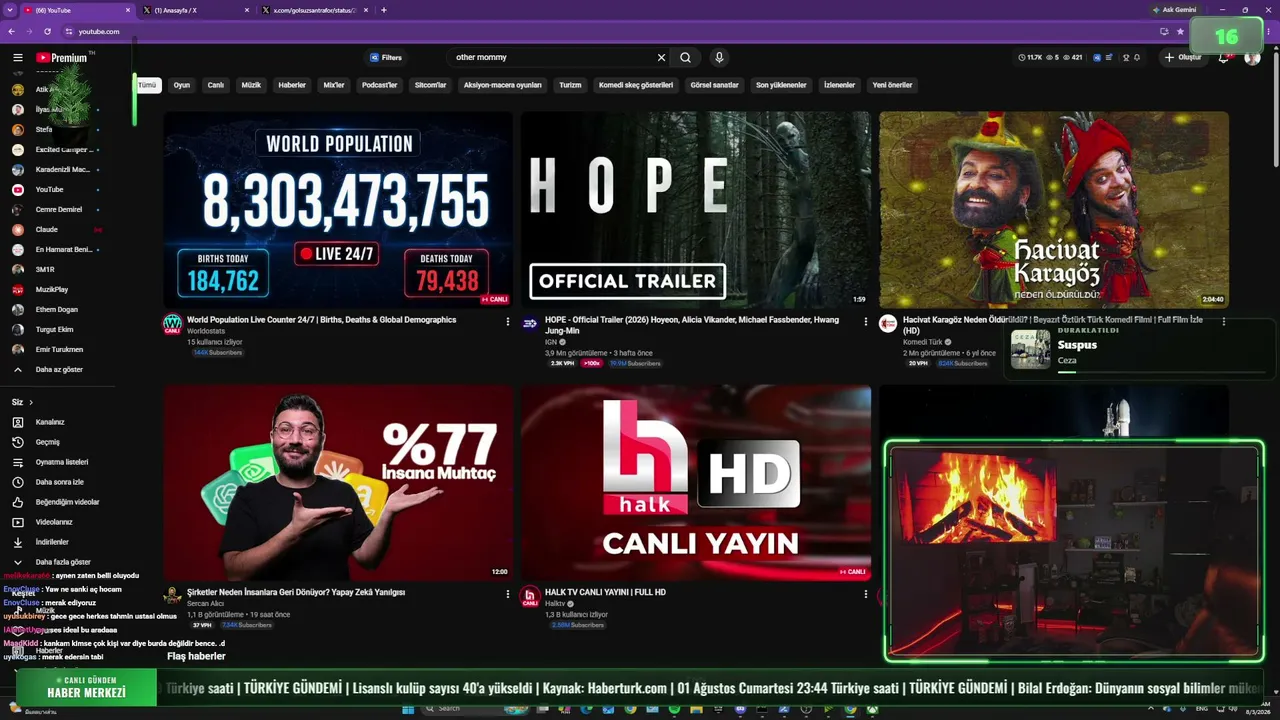Select the Görsel sanatlar chip

[715, 85]
